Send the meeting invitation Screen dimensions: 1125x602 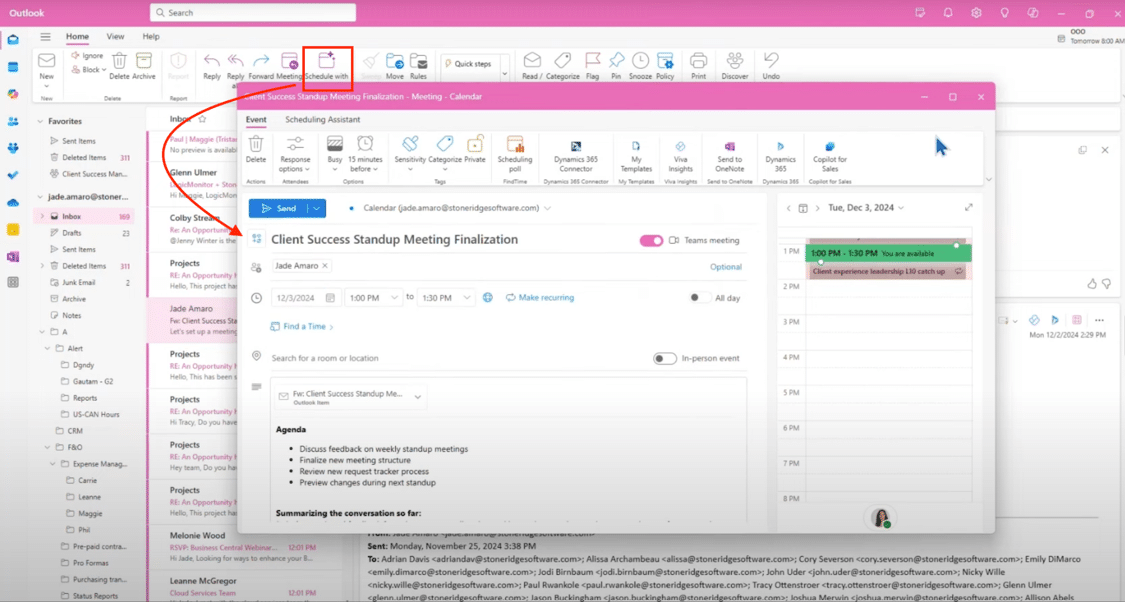point(278,209)
